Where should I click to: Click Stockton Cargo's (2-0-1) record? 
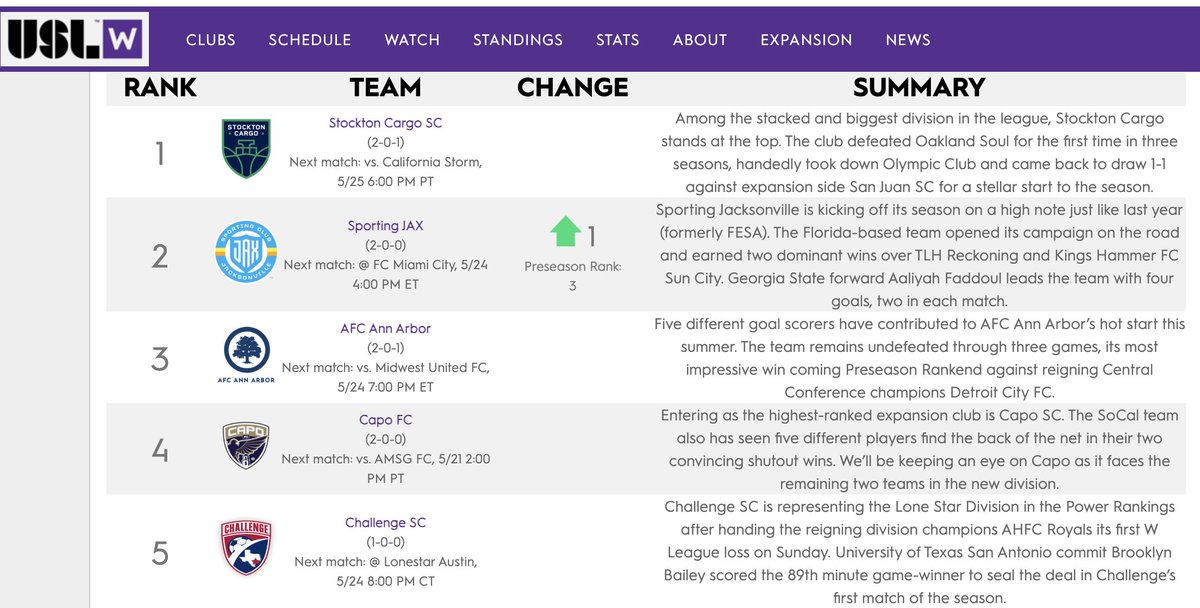[385, 143]
